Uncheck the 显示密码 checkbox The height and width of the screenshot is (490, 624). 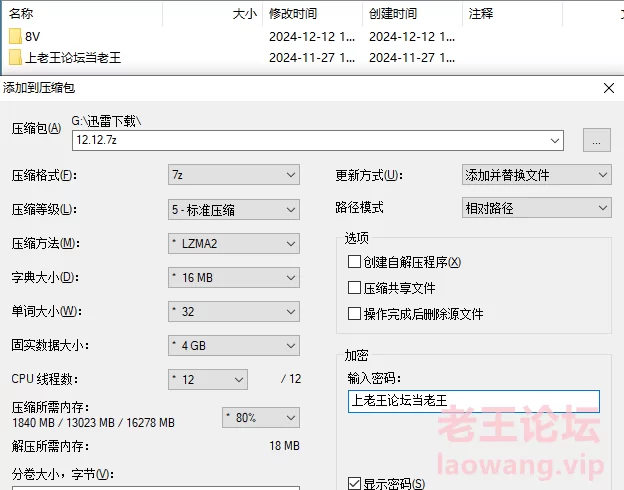354,484
